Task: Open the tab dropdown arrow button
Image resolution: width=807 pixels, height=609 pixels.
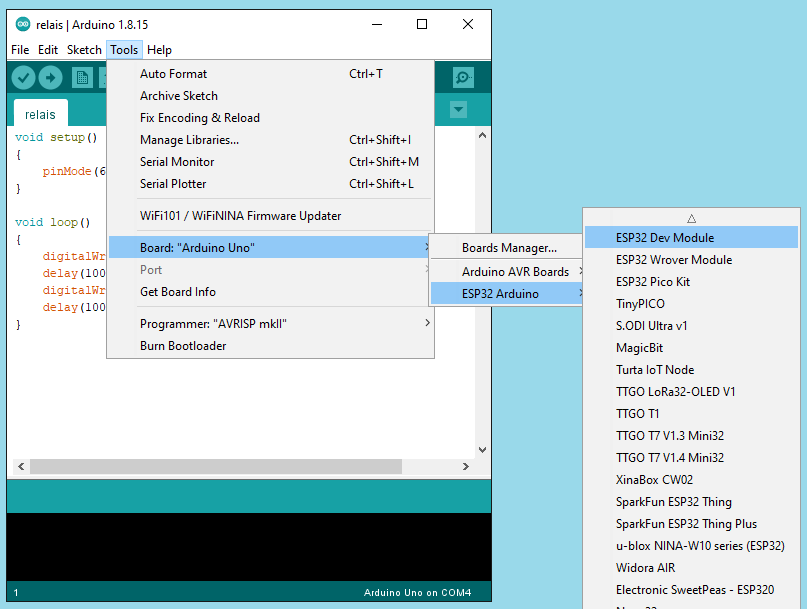Action: [x=458, y=110]
